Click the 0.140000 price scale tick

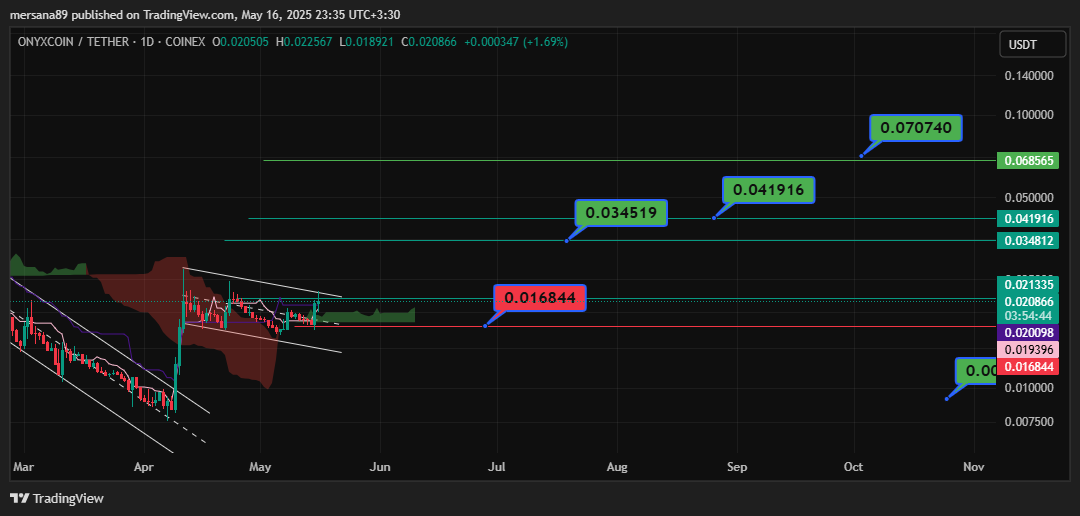click(x=1028, y=78)
